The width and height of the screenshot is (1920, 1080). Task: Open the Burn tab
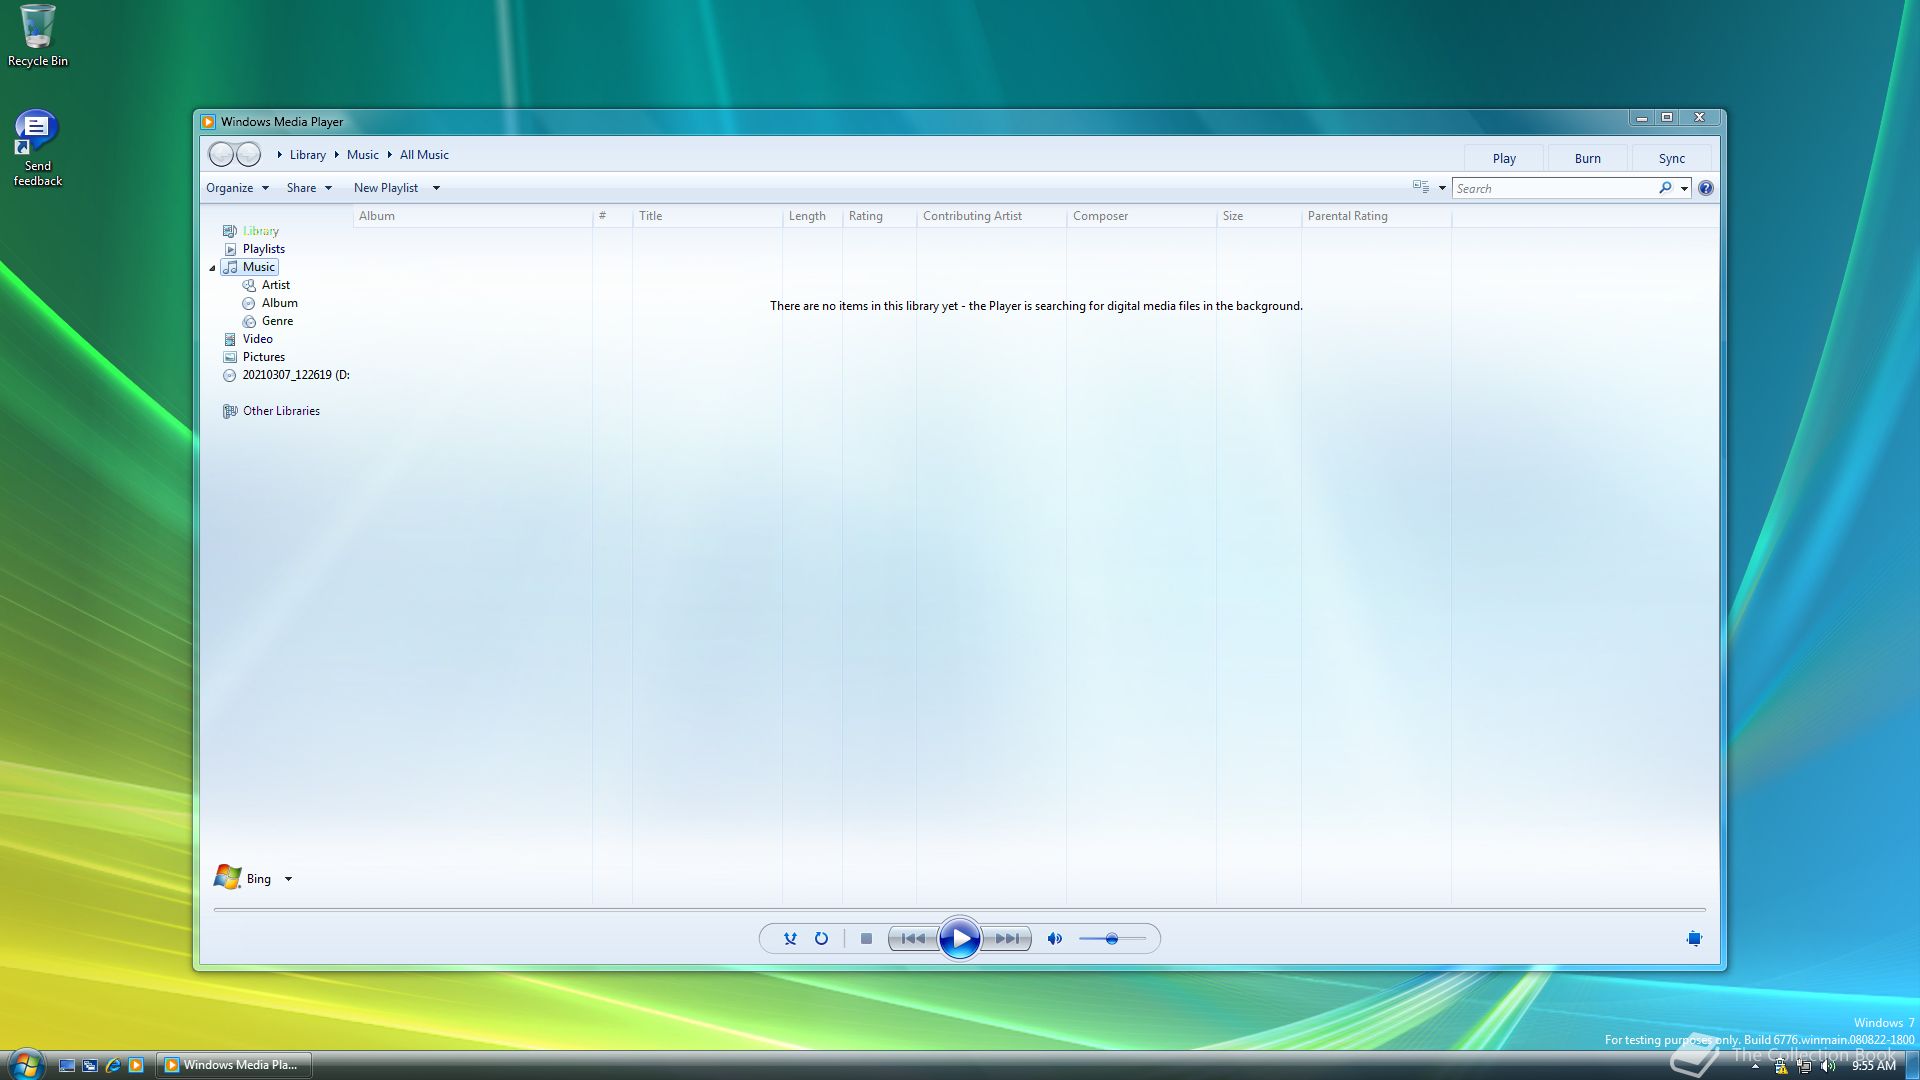coord(1588,159)
